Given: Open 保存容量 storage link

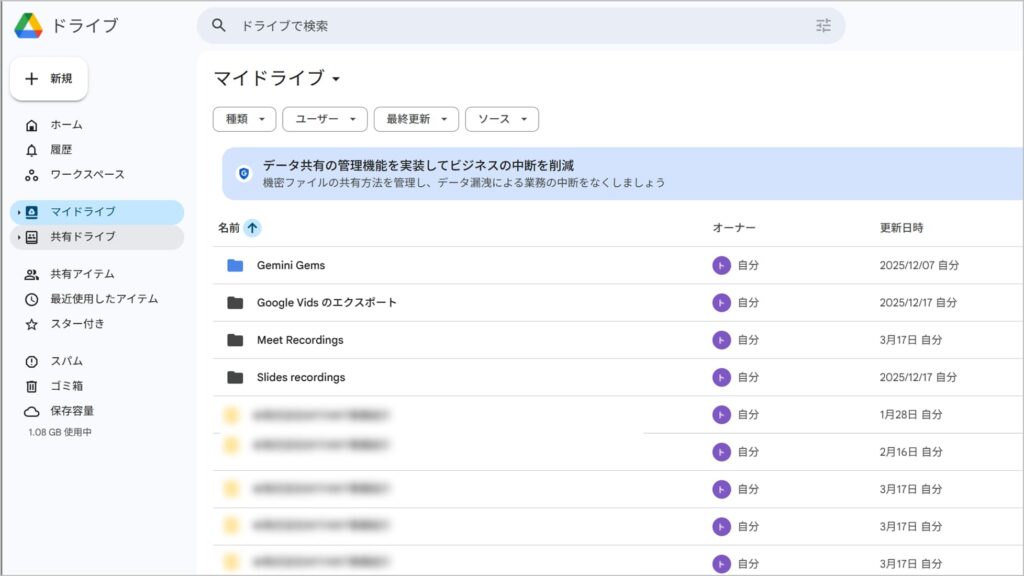Looking at the screenshot, I should tap(72, 411).
